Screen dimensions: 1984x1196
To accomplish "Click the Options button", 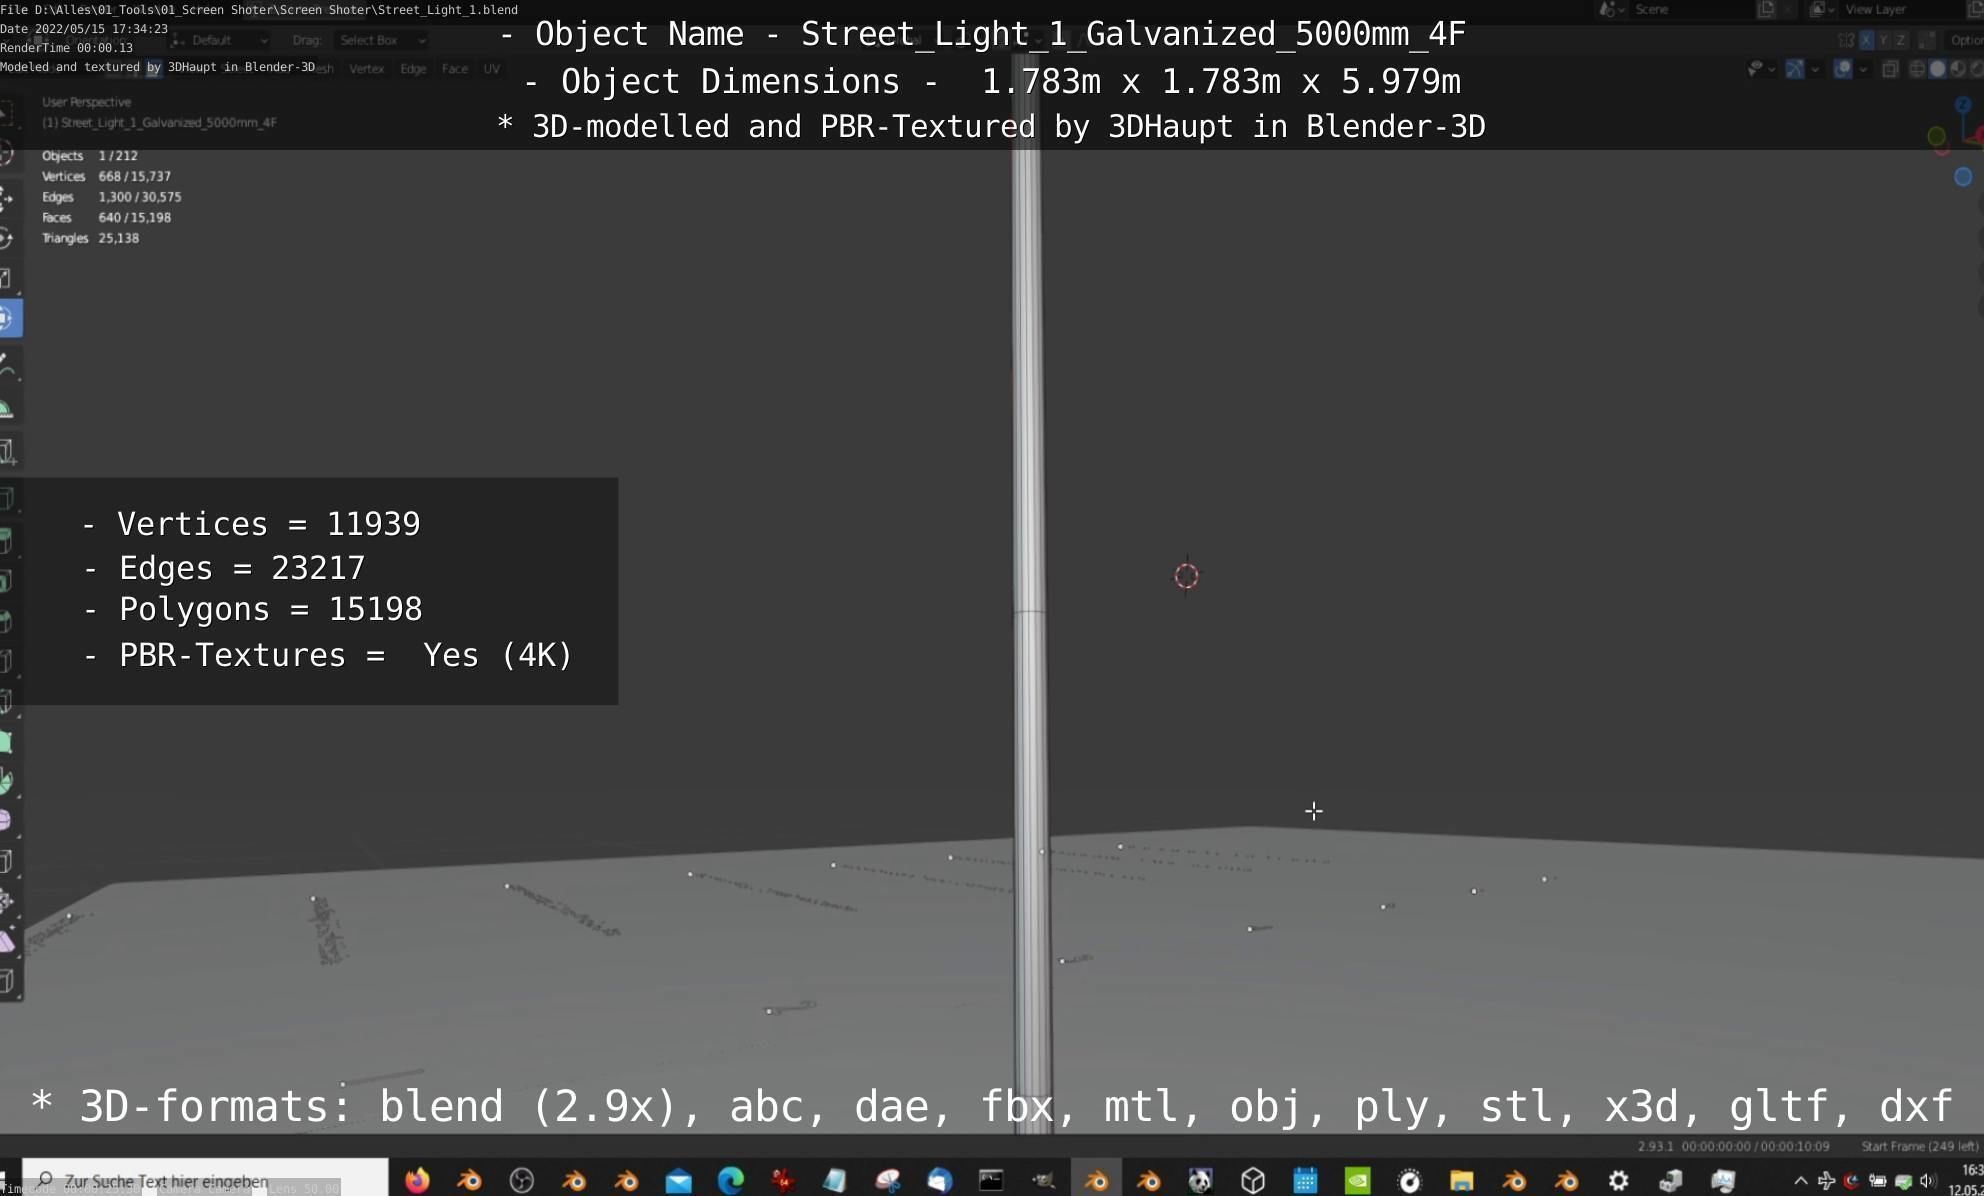I will tap(1965, 40).
